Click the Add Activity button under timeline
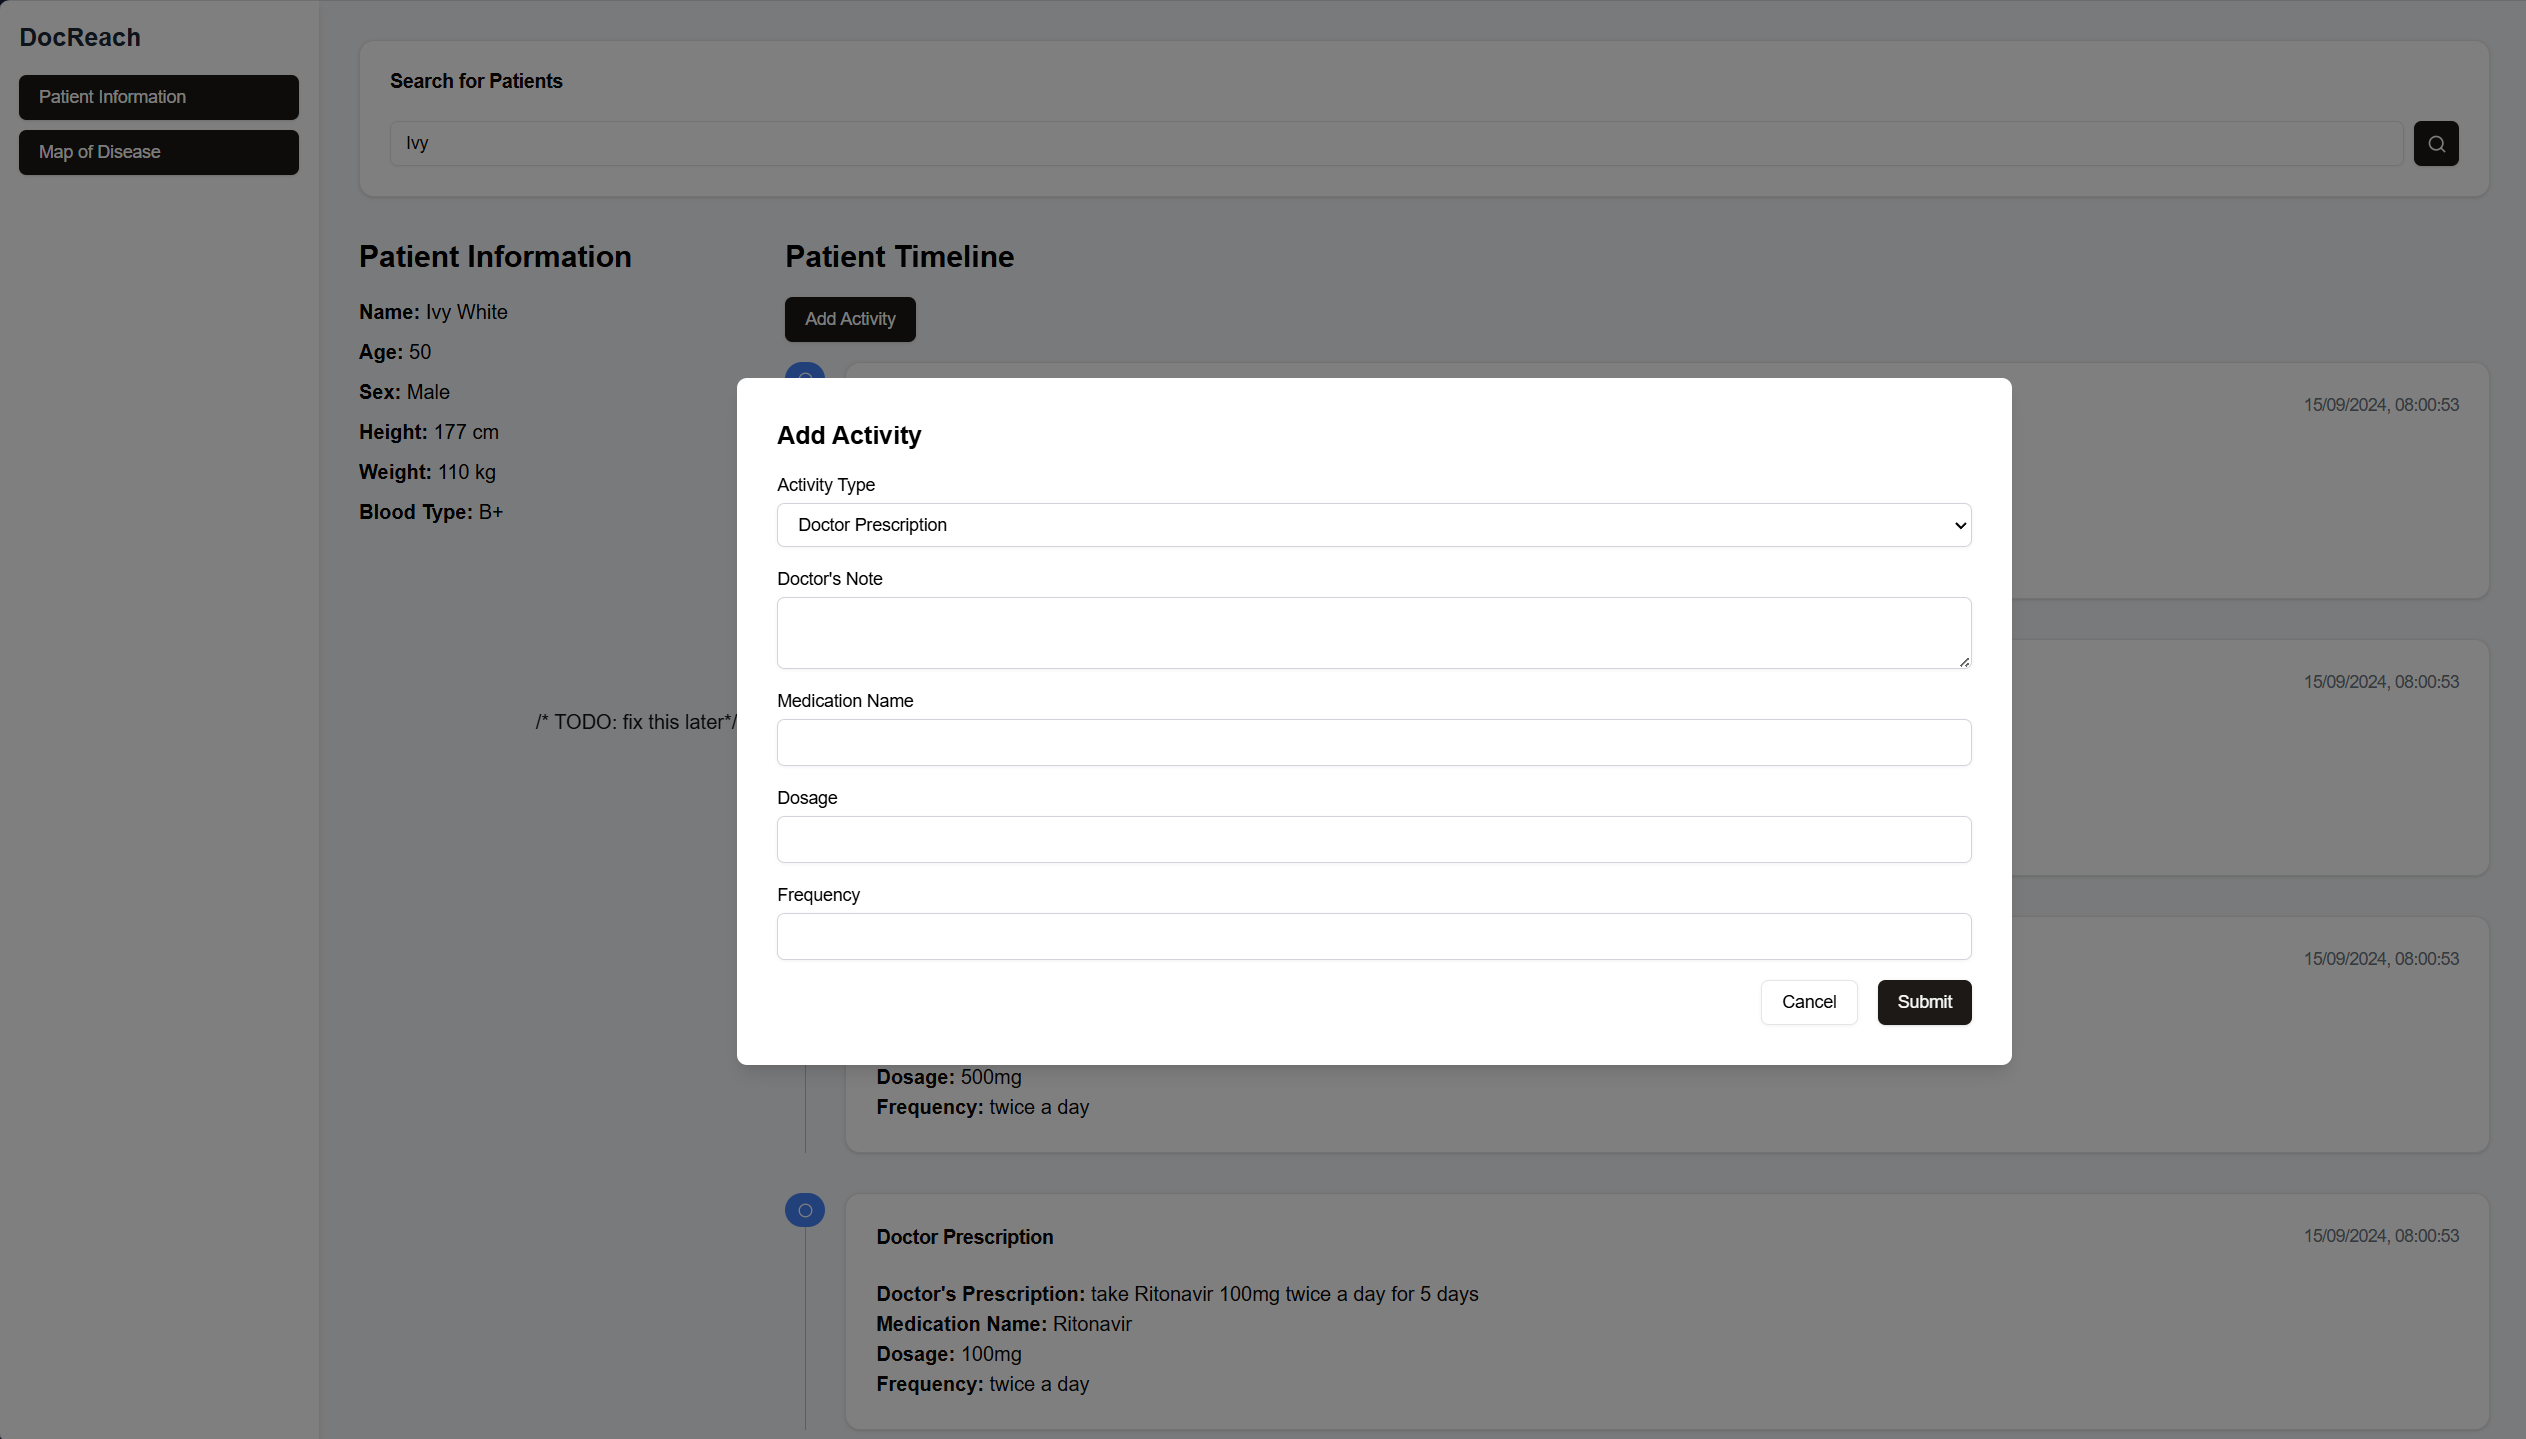Viewport: 2526px width, 1439px height. 849,319
